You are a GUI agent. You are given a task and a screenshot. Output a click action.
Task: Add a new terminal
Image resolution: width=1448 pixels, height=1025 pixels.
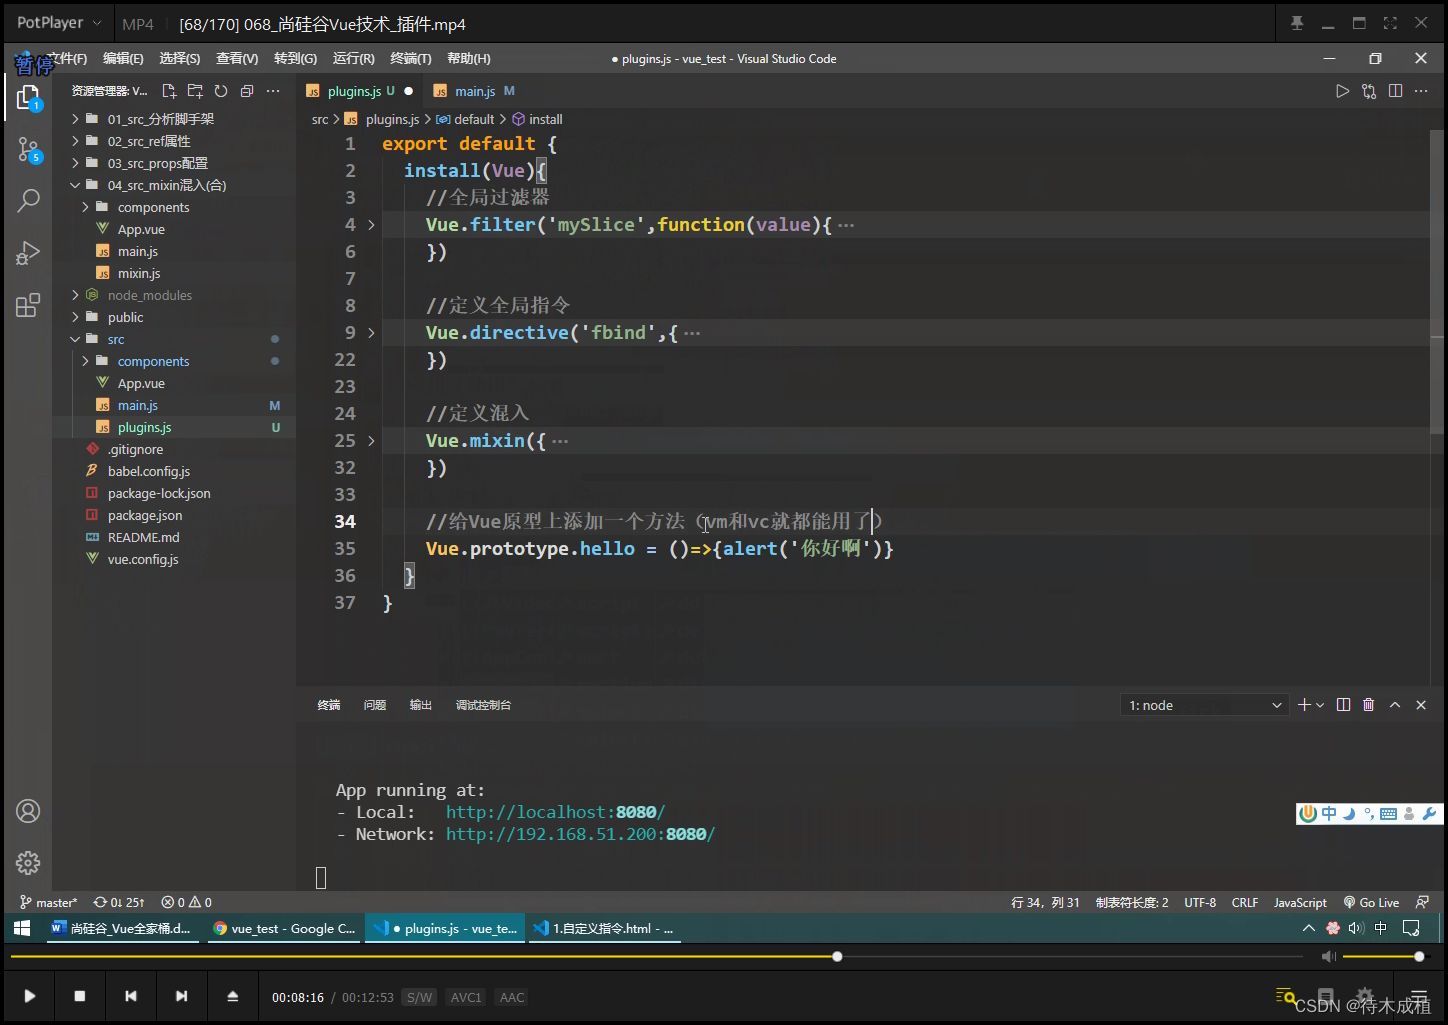click(x=1304, y=705)
